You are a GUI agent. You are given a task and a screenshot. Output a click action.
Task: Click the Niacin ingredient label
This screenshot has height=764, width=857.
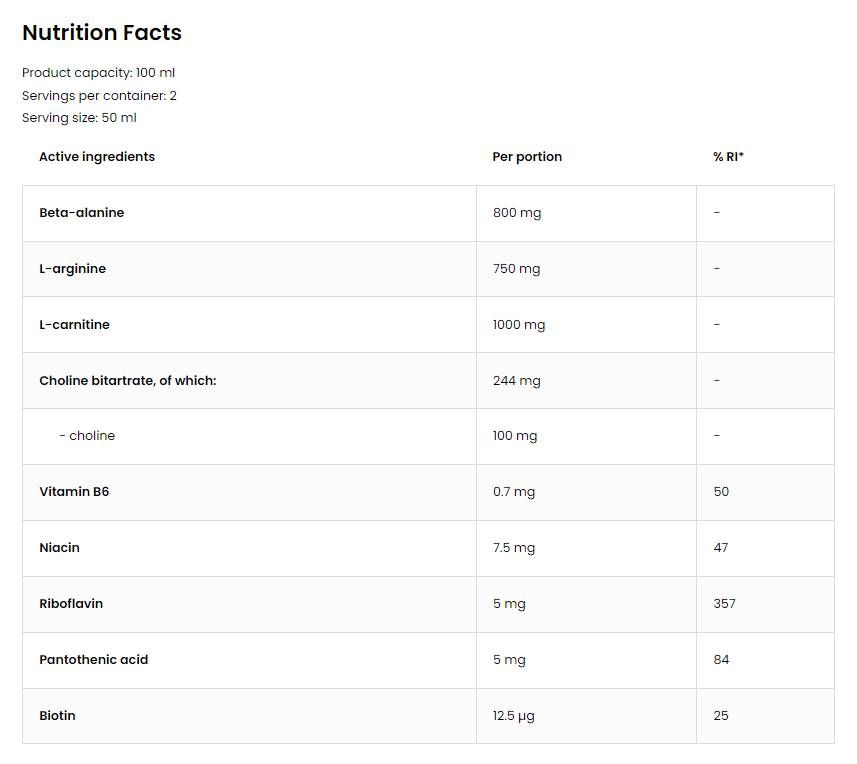click(59, 548)
